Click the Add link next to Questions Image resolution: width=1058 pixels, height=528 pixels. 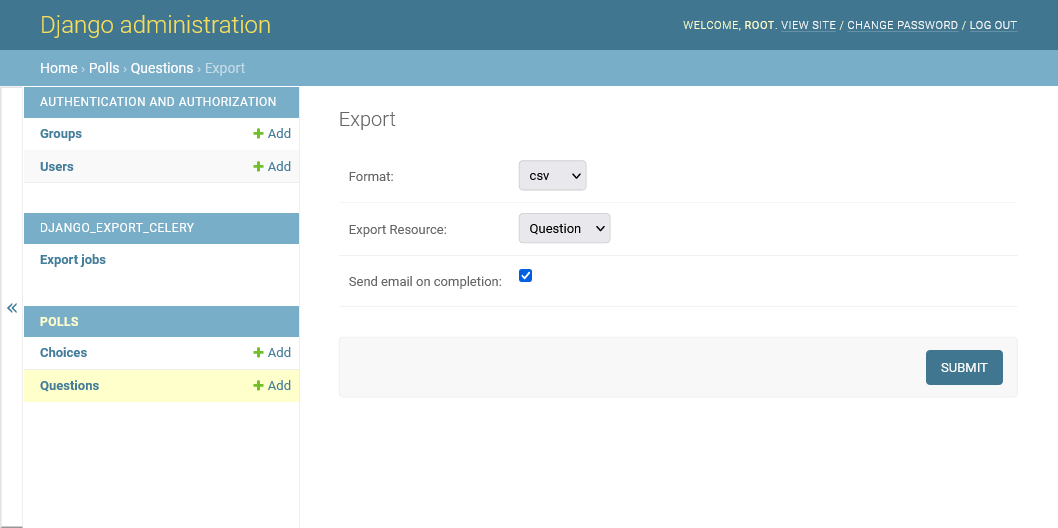click(272, 386)
